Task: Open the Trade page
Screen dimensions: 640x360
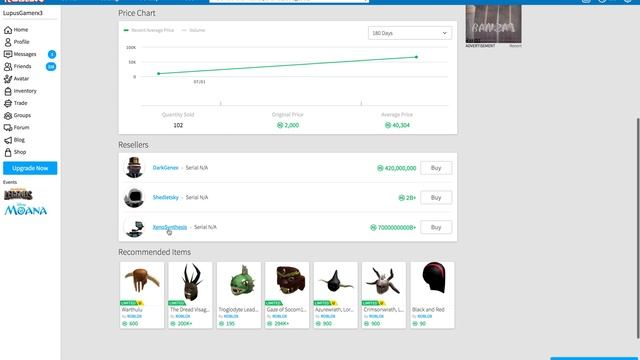Action: tap(16, 103)
